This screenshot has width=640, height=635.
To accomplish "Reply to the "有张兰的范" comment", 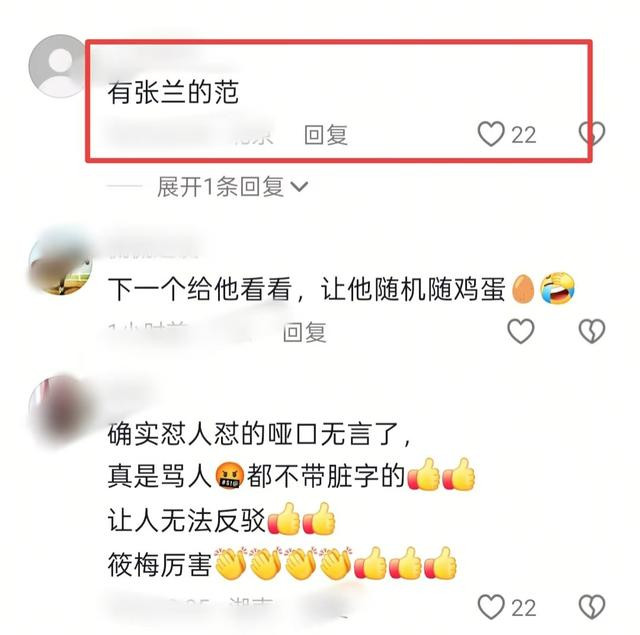I will (x=326, y=135).
